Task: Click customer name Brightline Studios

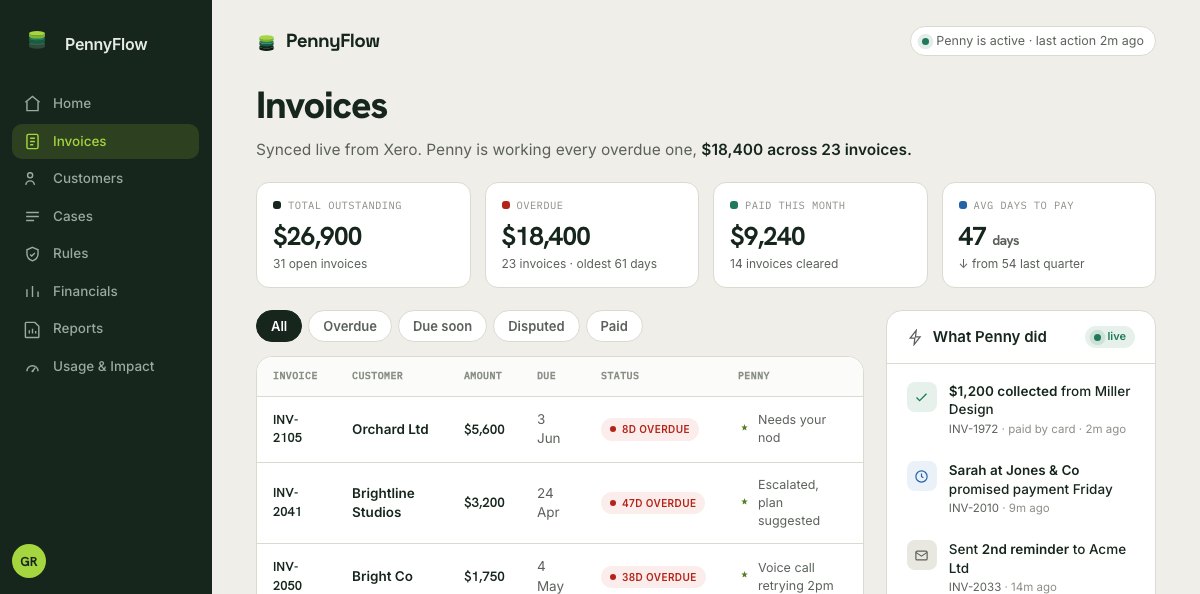Action: tap(383, 503)
